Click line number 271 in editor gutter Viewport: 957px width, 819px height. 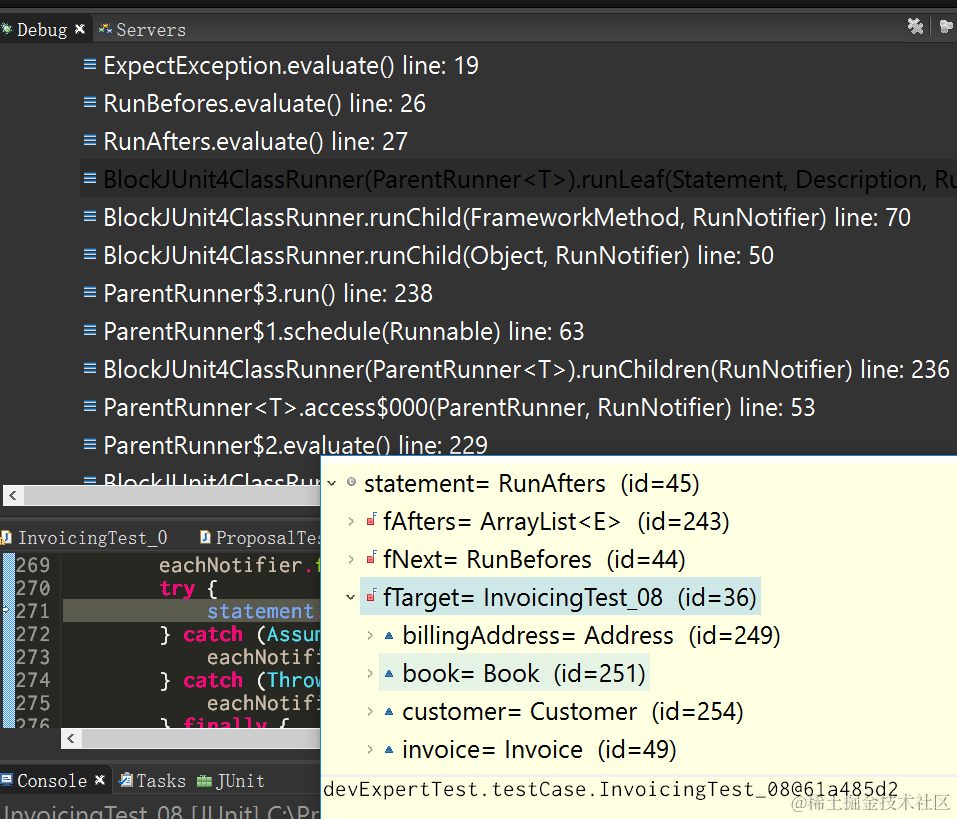33,611
